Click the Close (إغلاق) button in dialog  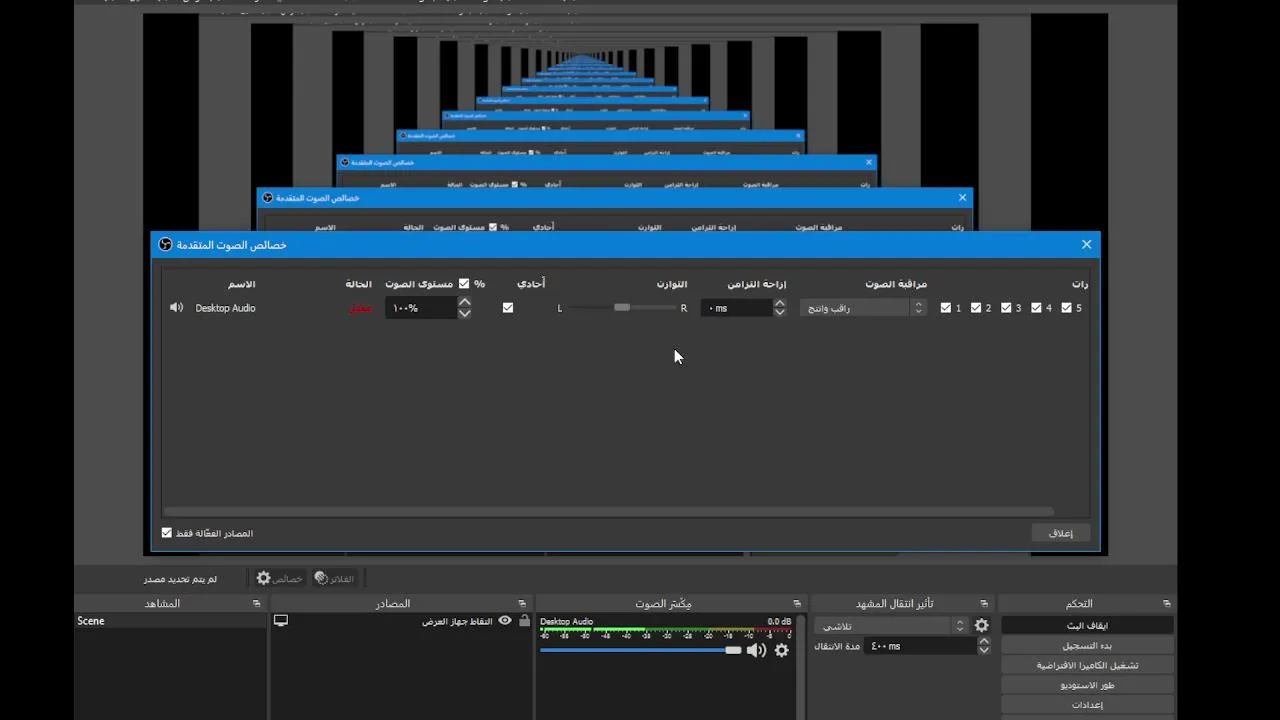(1061, 533)
